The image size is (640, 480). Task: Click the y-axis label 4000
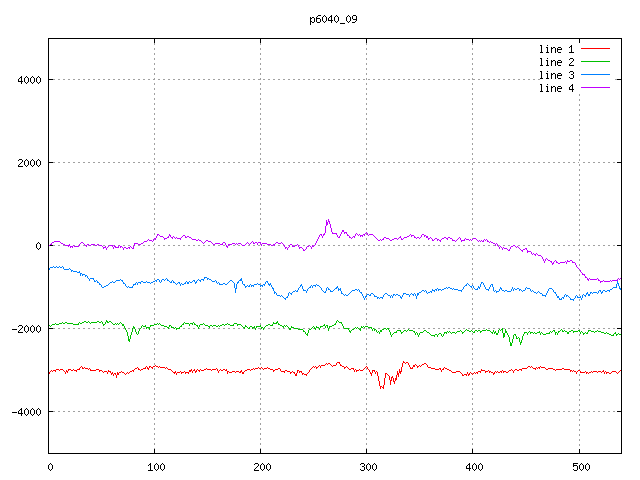click(x=29, y=80)
